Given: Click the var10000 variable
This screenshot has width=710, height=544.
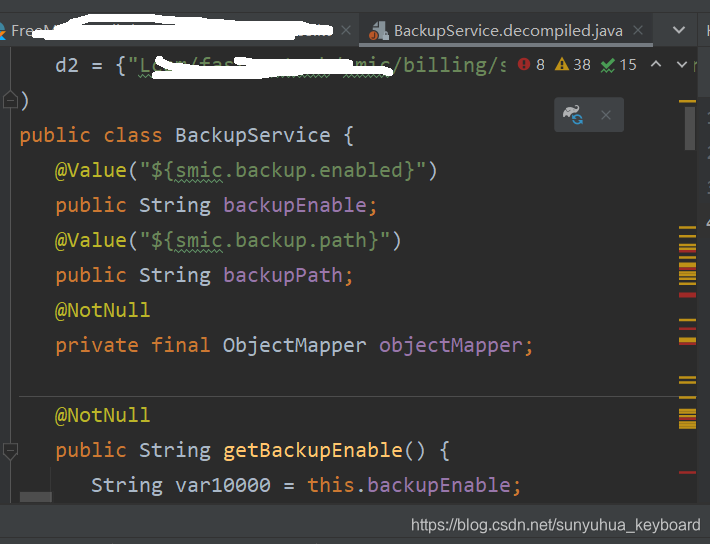Looking at the screenshot, I should [223, 485].
